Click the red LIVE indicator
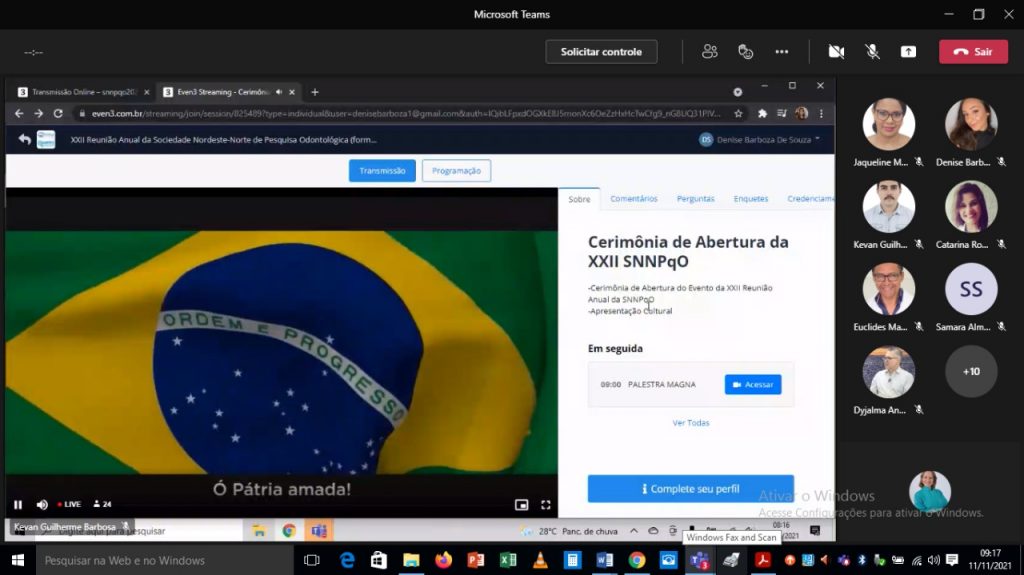 [x=69, y=504]
